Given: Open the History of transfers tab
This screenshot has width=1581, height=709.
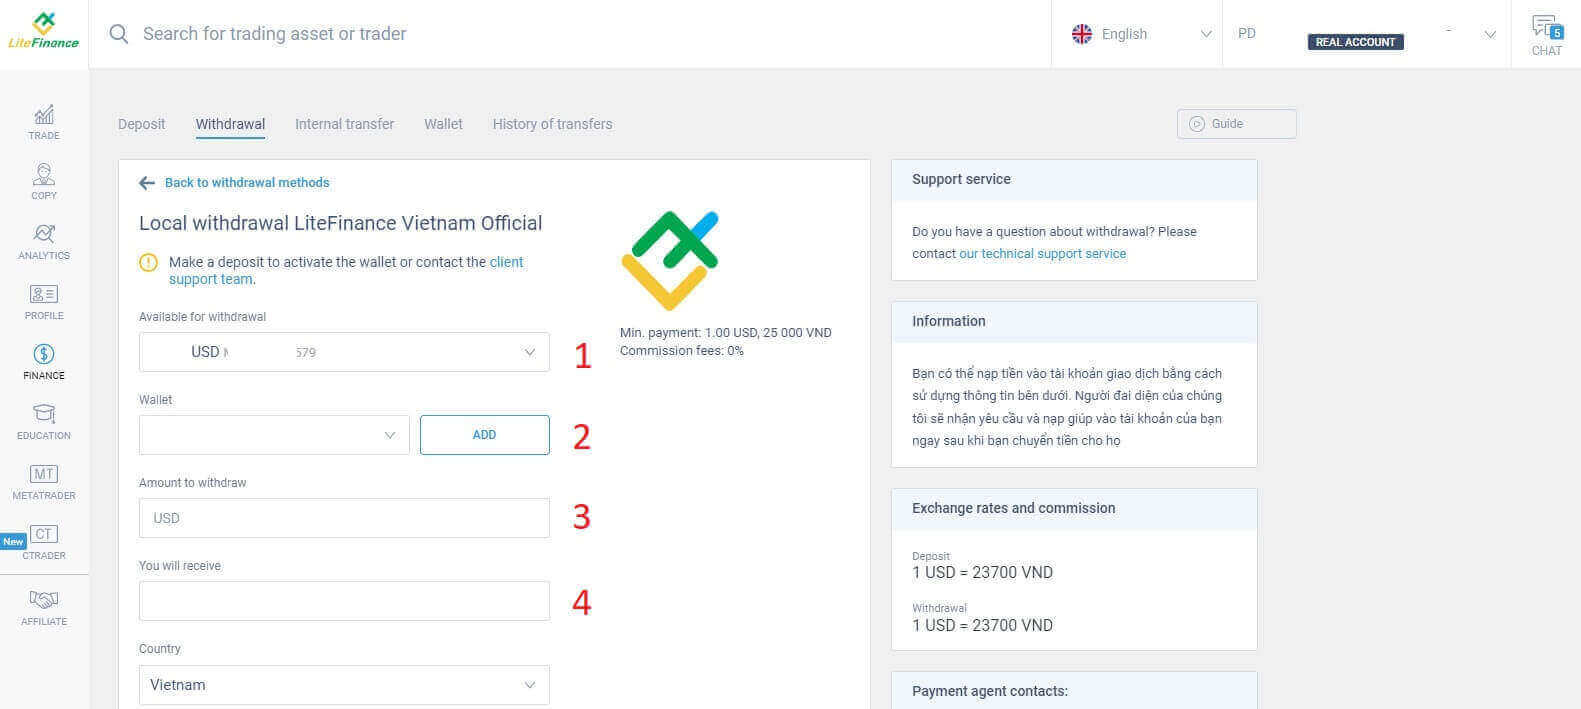Looking at the screenshot, I should [552, 124].
